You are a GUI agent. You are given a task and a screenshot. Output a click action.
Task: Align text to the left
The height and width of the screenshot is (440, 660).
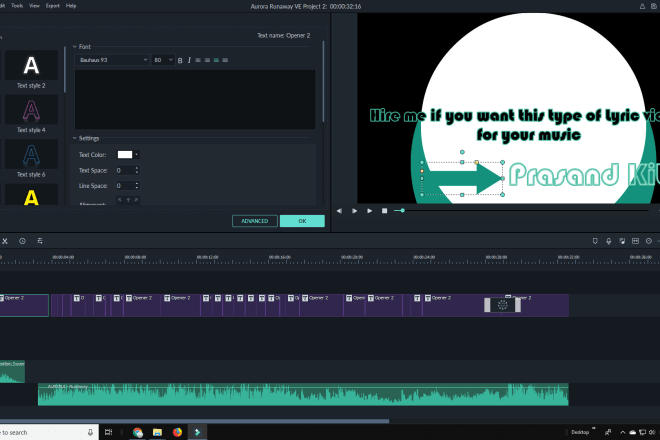(x=198, y=60)
